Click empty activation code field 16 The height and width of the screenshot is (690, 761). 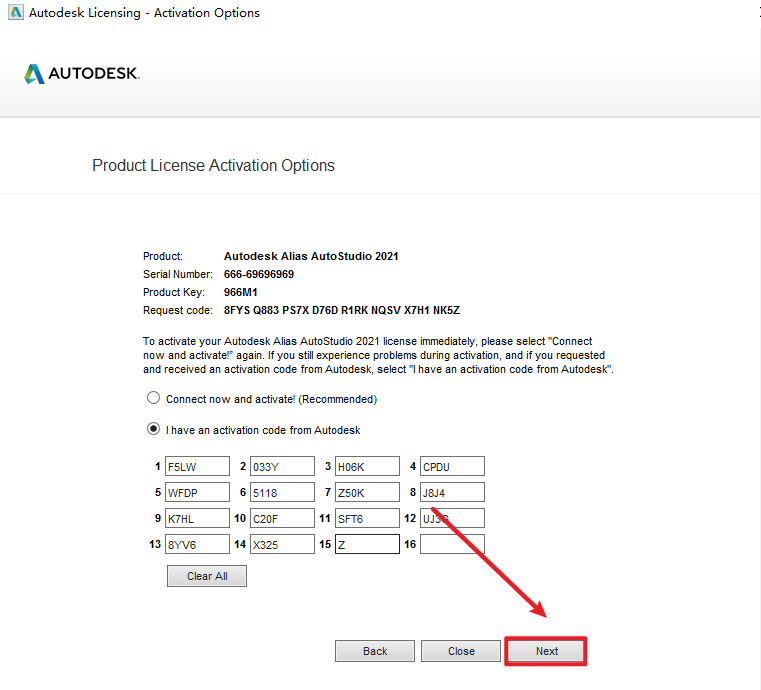click(452, 544)
